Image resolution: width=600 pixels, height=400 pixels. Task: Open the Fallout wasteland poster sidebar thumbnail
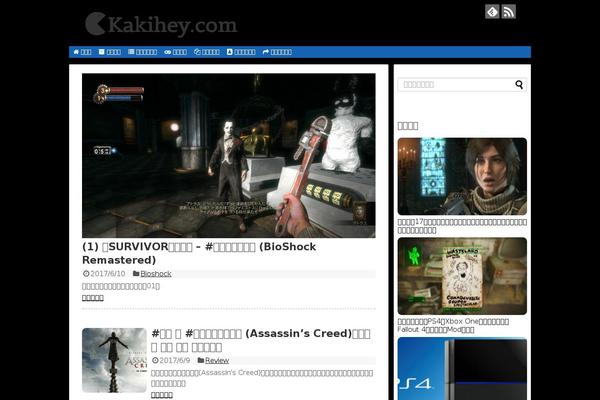(x=462, y=276)
